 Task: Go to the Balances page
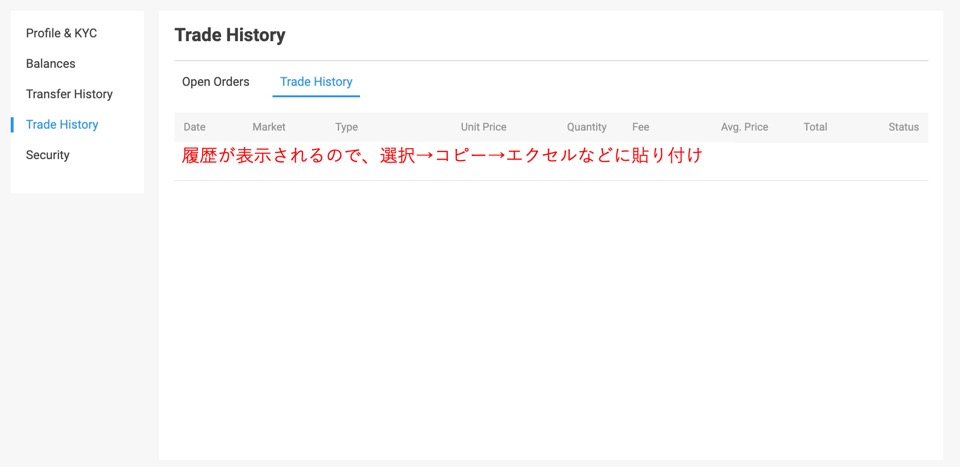coord(51,64)
